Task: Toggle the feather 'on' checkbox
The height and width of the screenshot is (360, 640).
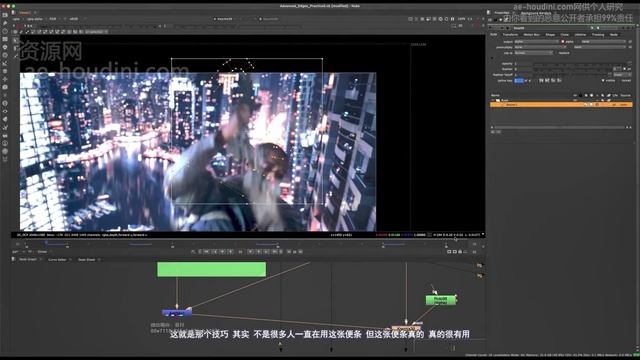Action: pos(625,69)
